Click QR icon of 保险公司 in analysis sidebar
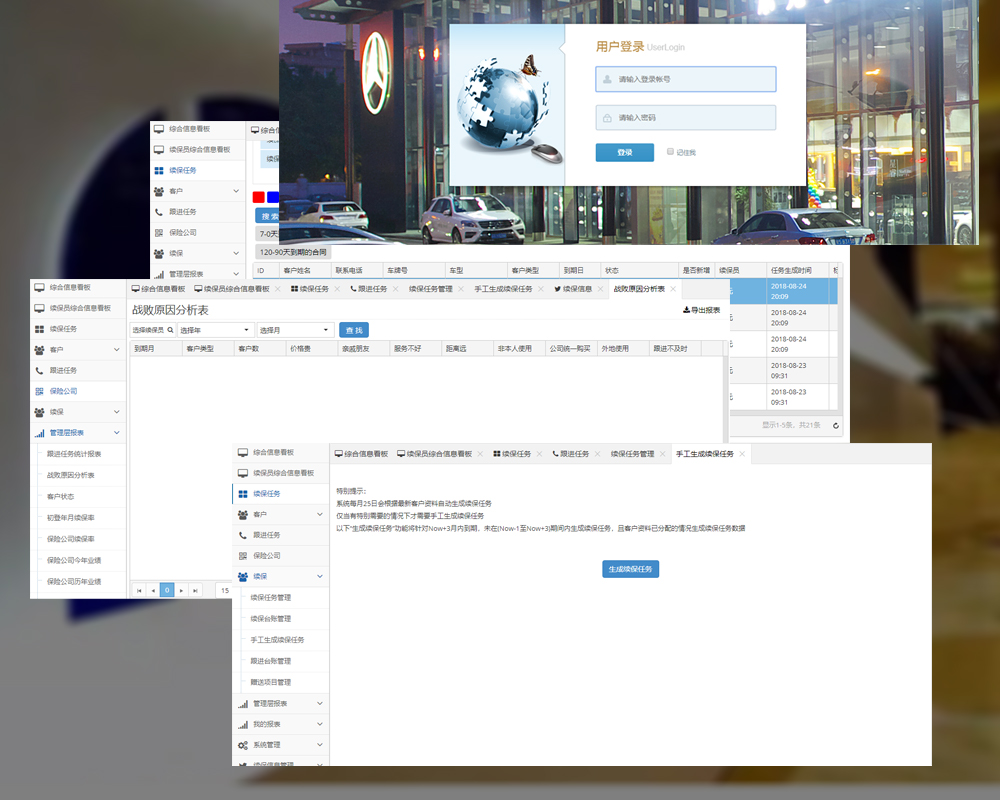1000x800 pixels. (x=40, y=391)
